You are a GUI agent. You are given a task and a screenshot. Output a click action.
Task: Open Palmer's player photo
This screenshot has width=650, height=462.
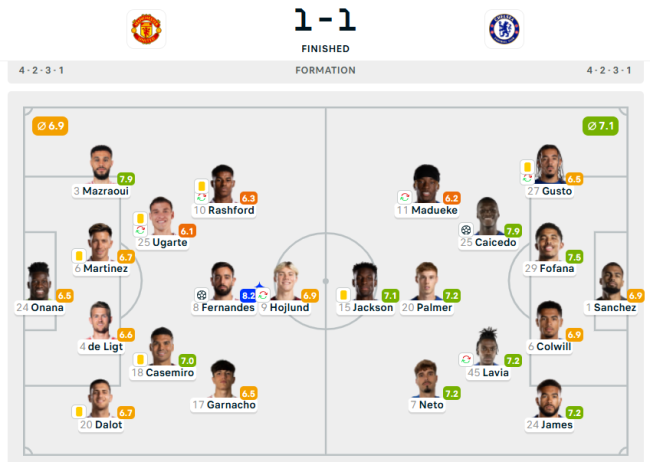[427, 281]
